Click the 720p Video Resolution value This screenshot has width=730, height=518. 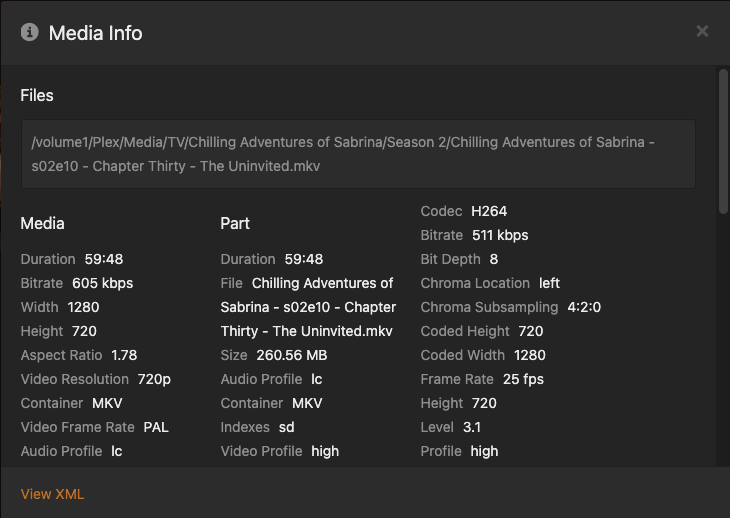pos(154,379)
